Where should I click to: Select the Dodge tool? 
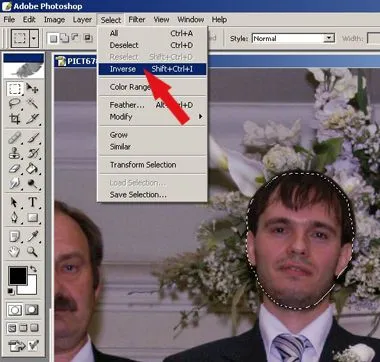point(33,183)
